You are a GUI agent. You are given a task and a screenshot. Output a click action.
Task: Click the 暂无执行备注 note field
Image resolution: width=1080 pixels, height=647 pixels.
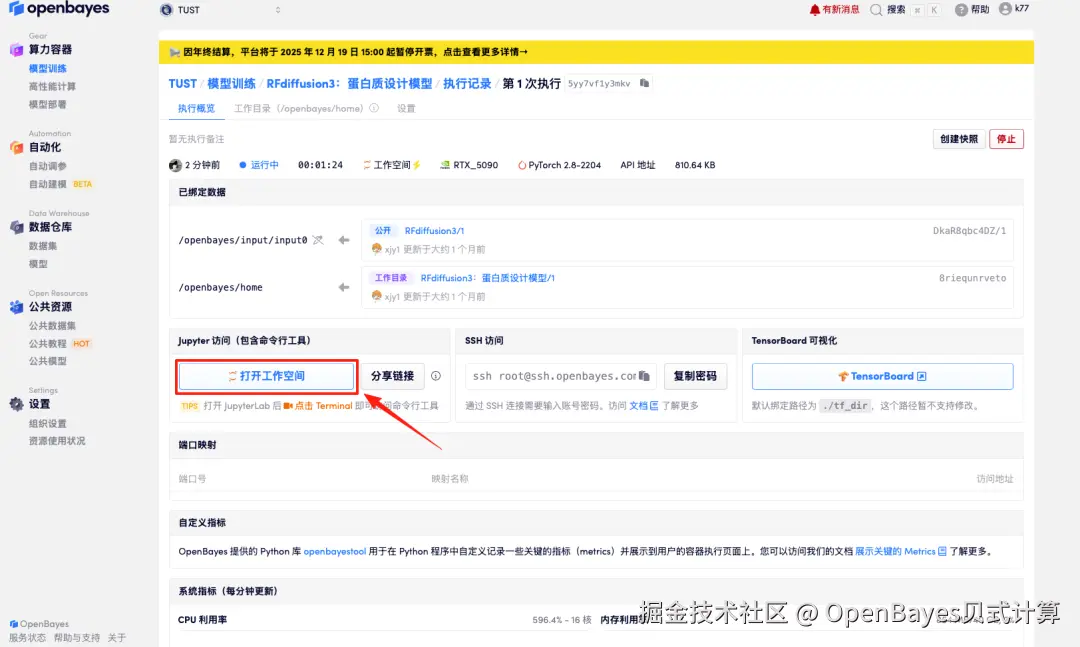tap(197, 139)
